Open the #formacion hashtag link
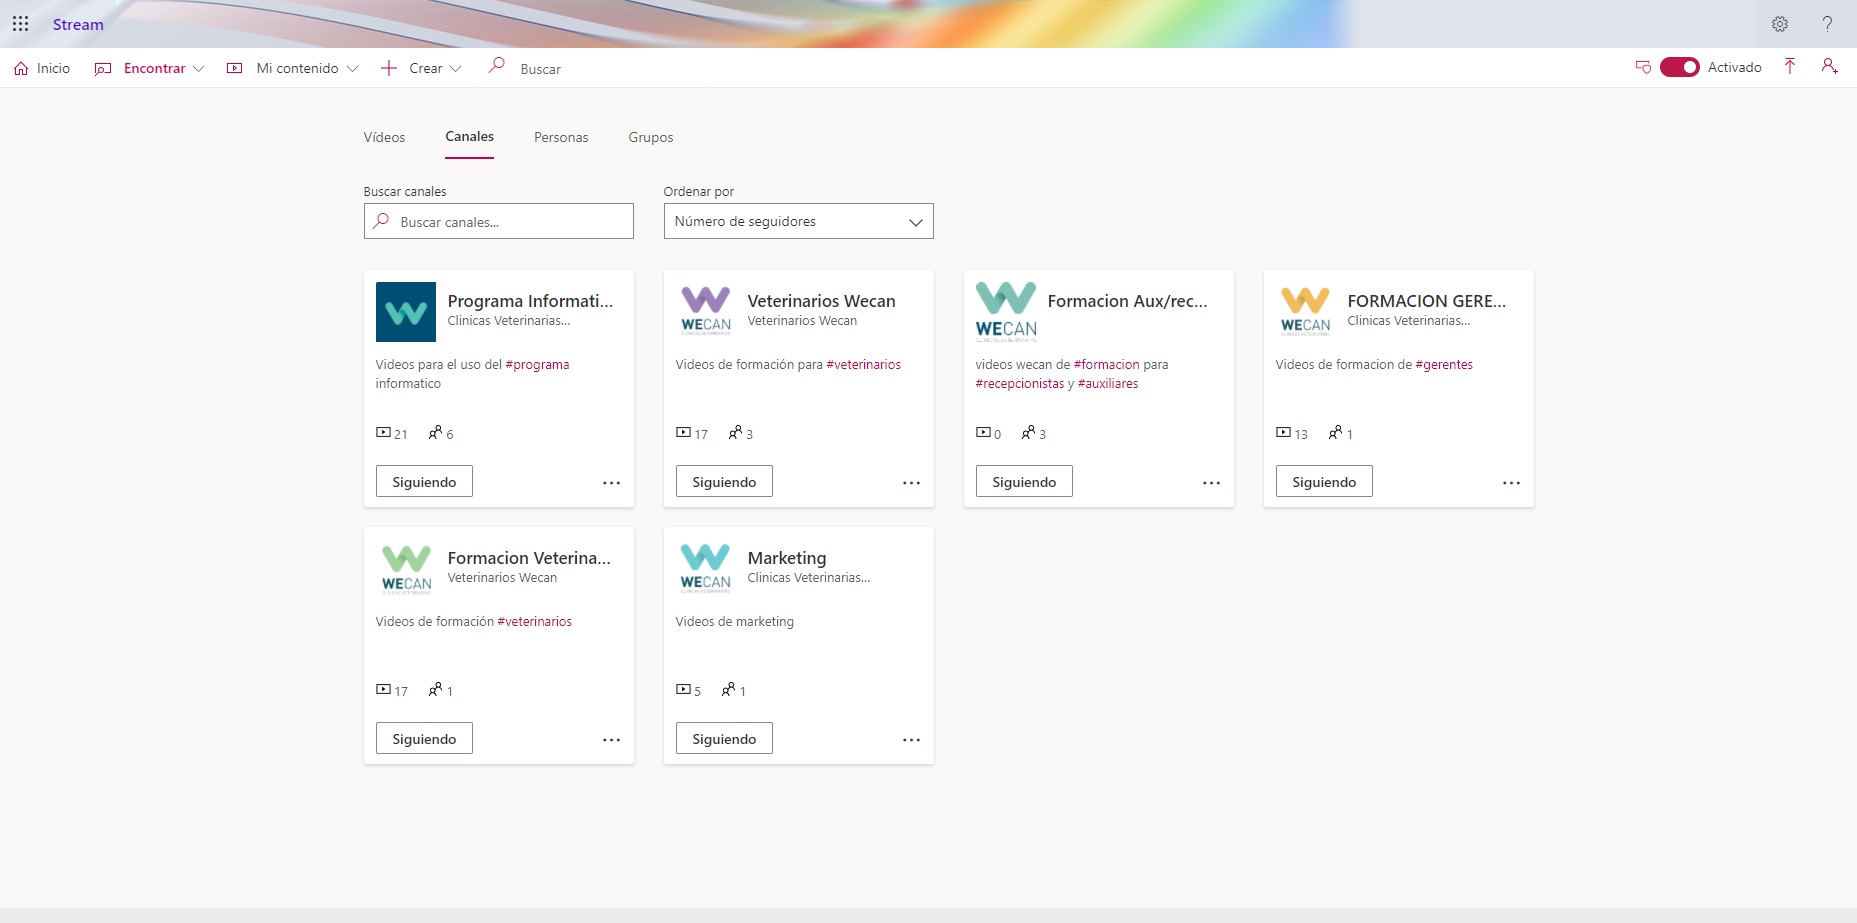Screen dimensions: 1857x923 [x=1106, y=365]
